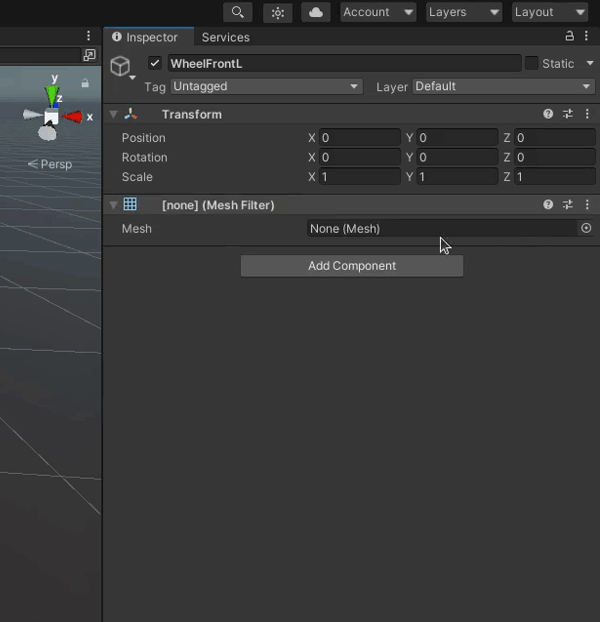Open Mesh Filter three-dot context menu

click(586, 205)
